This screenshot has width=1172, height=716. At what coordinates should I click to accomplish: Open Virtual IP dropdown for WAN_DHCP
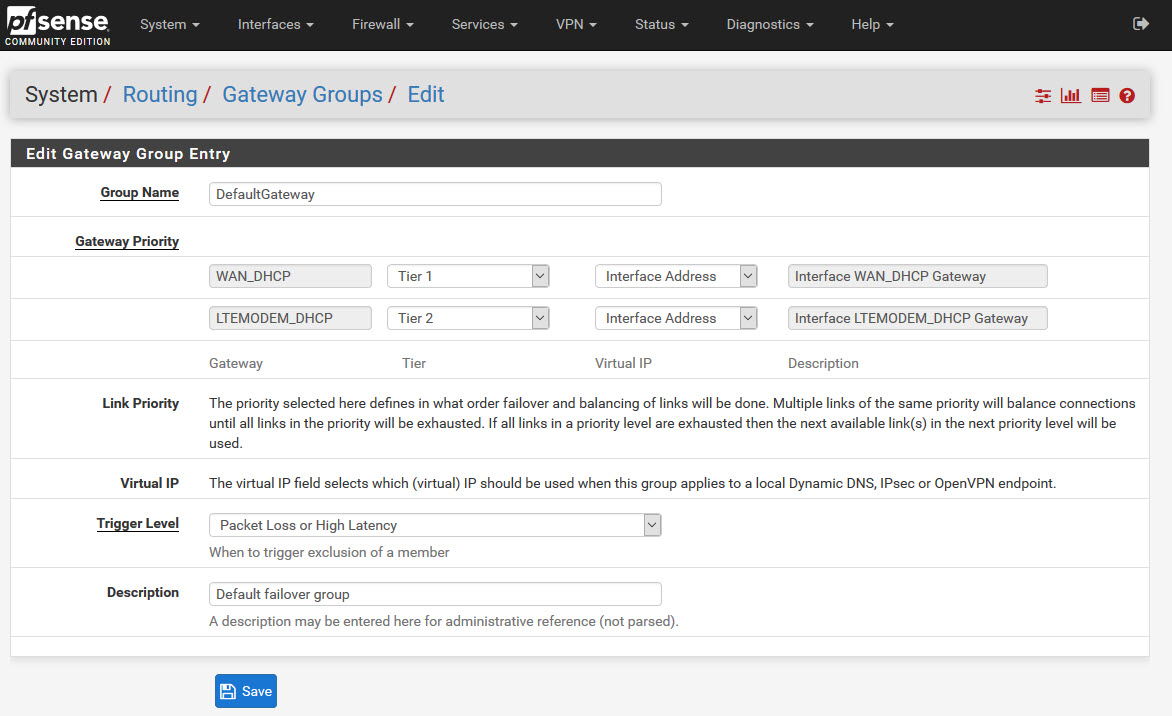point(676,276)
